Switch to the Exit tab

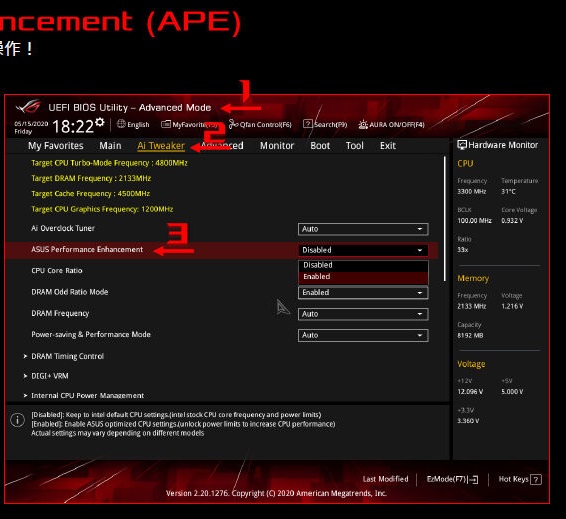[388, 146]
